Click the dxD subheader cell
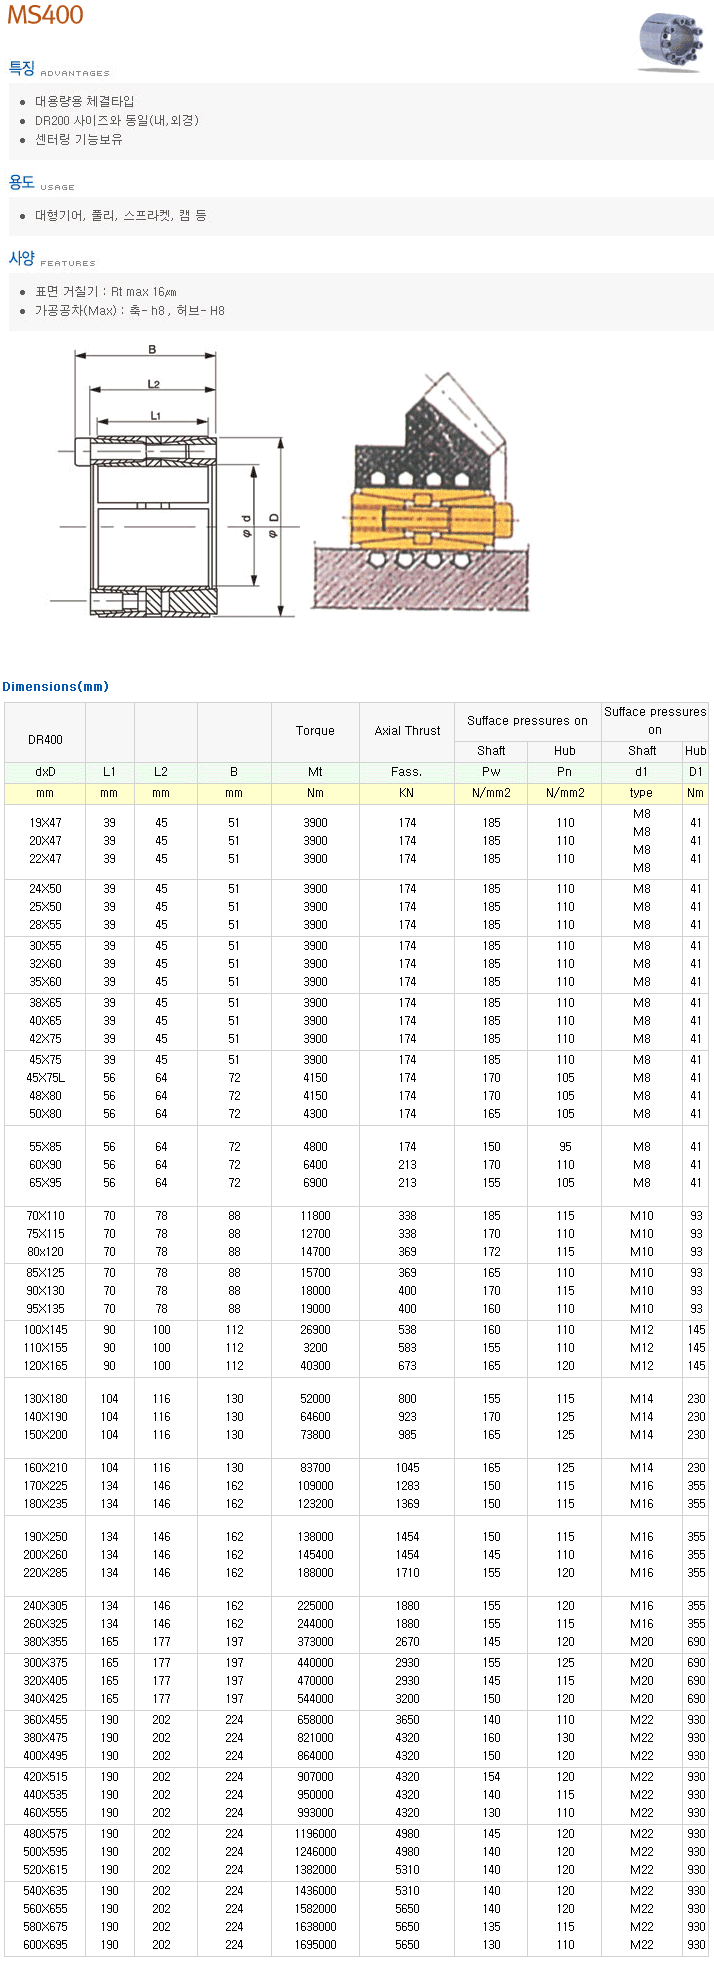Screen dimensions: 714x1970 [45, 772]
